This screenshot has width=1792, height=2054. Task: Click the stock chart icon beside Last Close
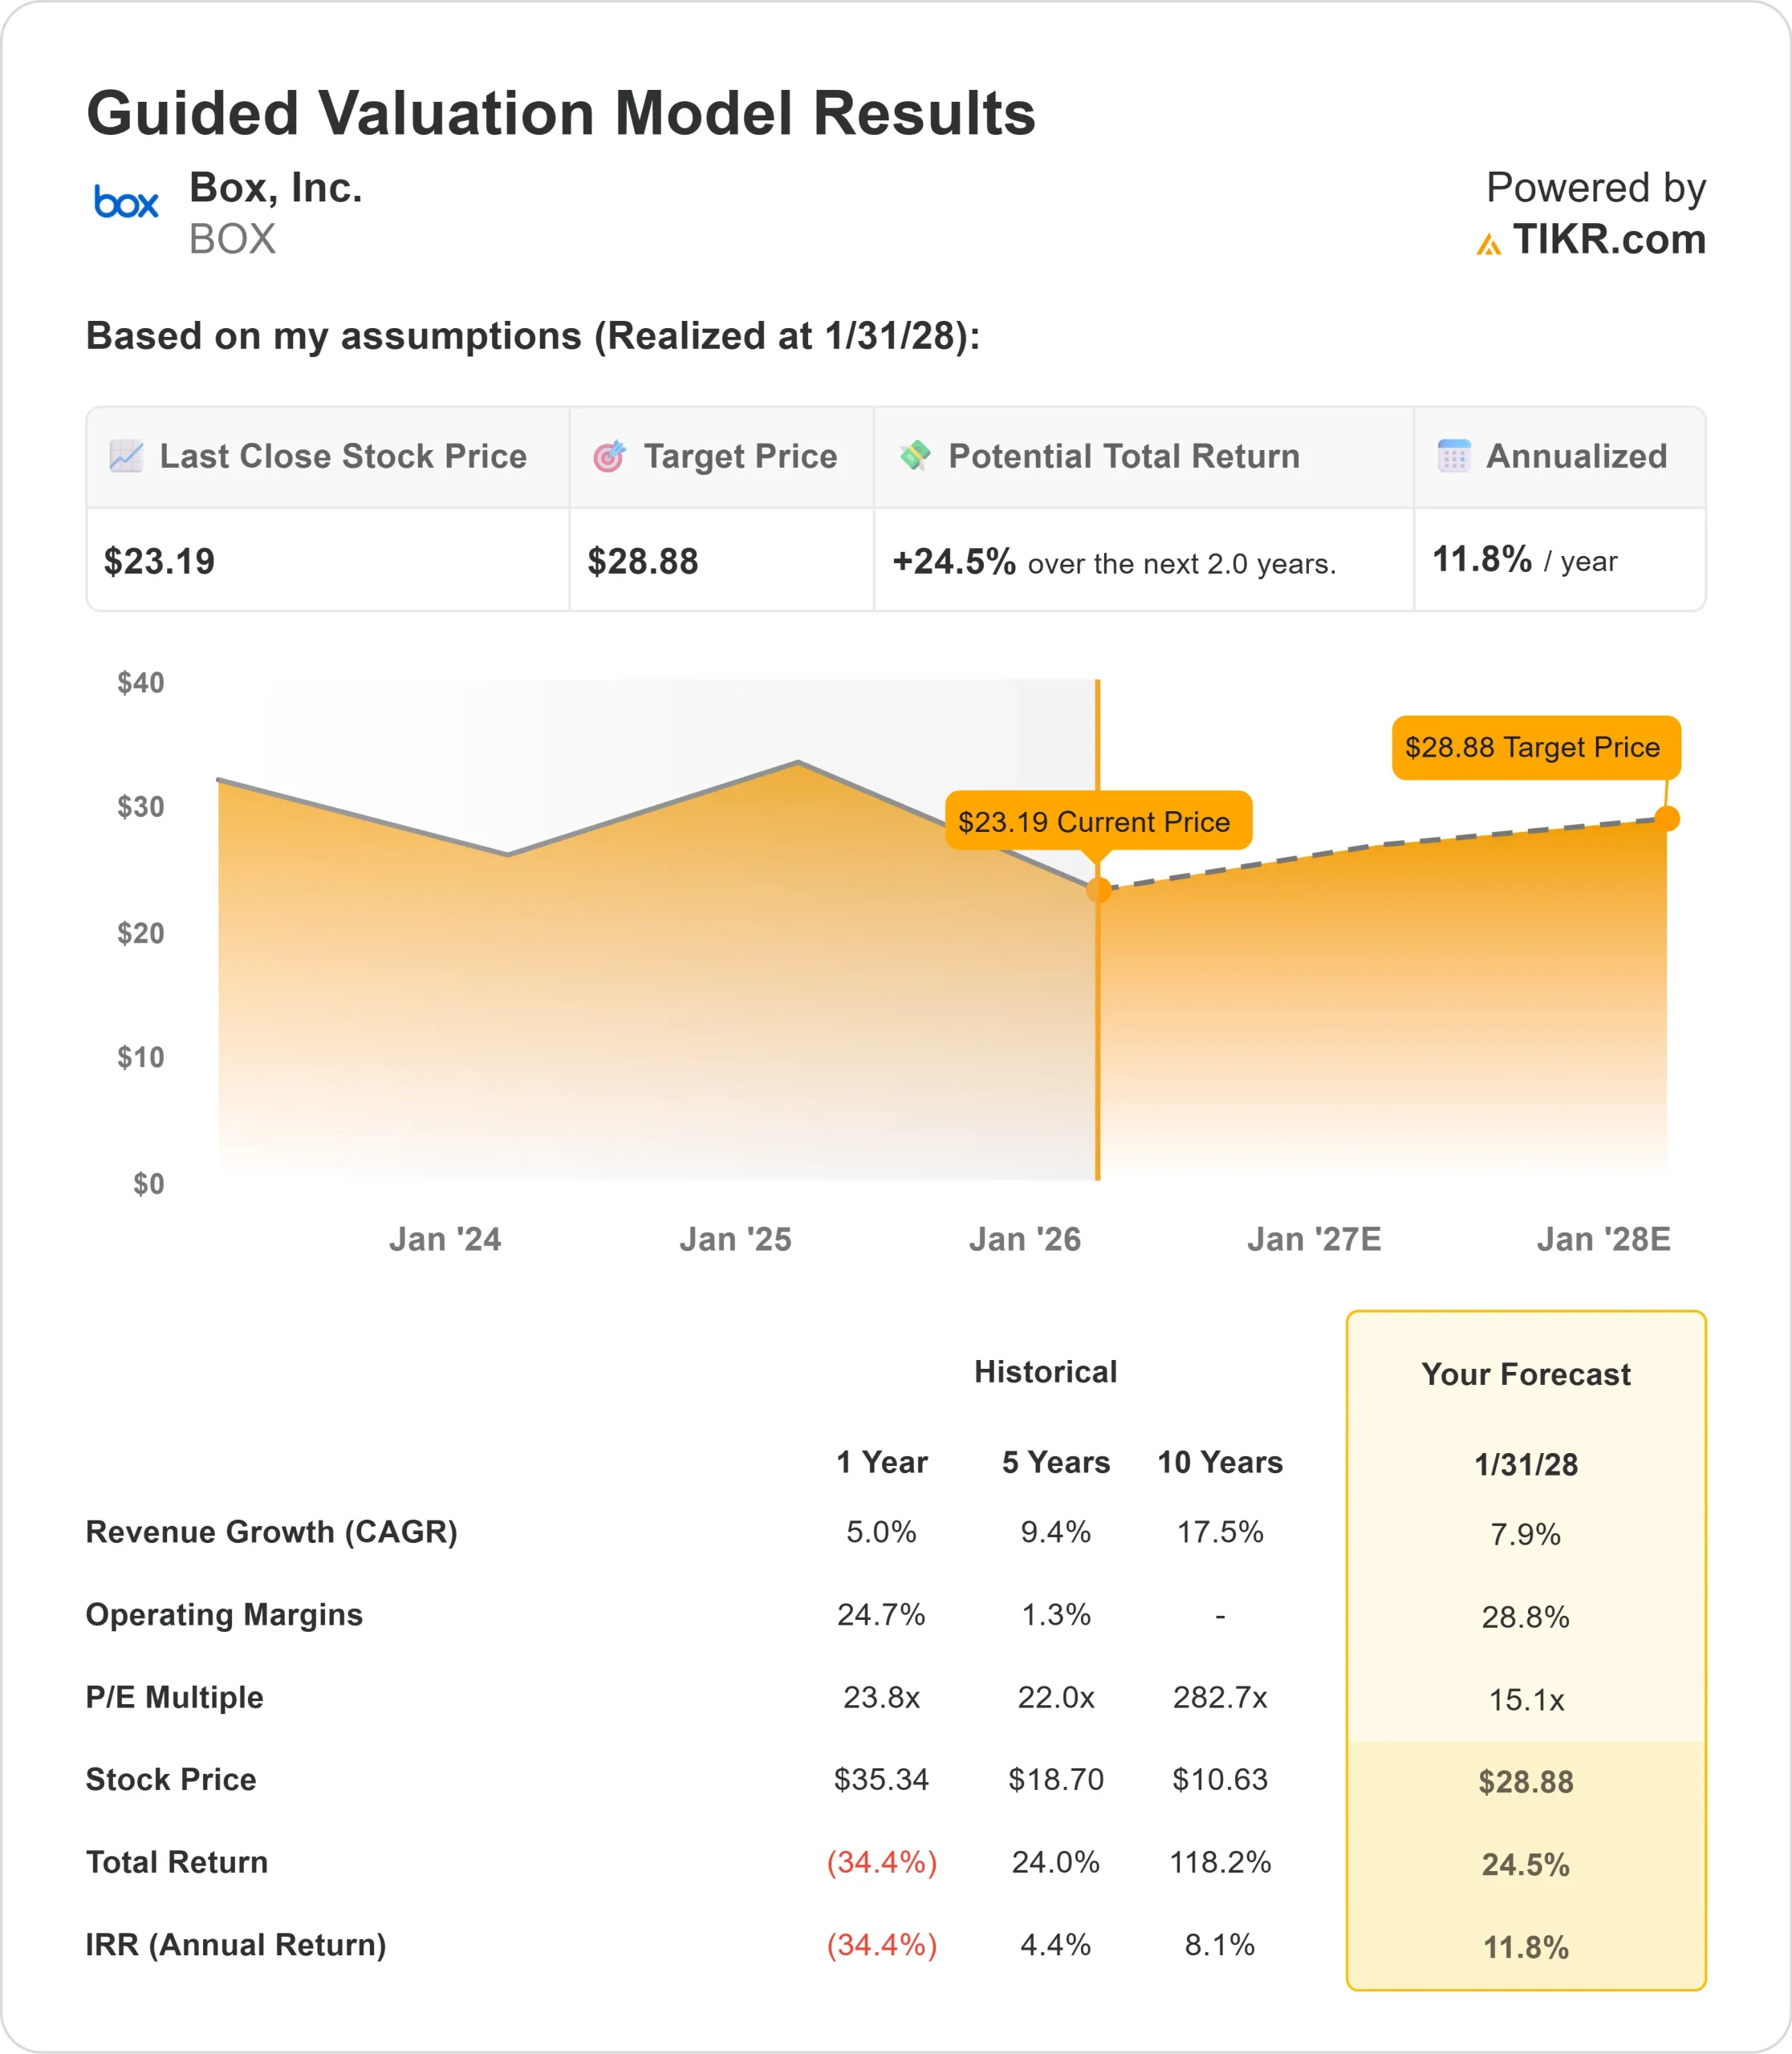click(x=126, y=456)
